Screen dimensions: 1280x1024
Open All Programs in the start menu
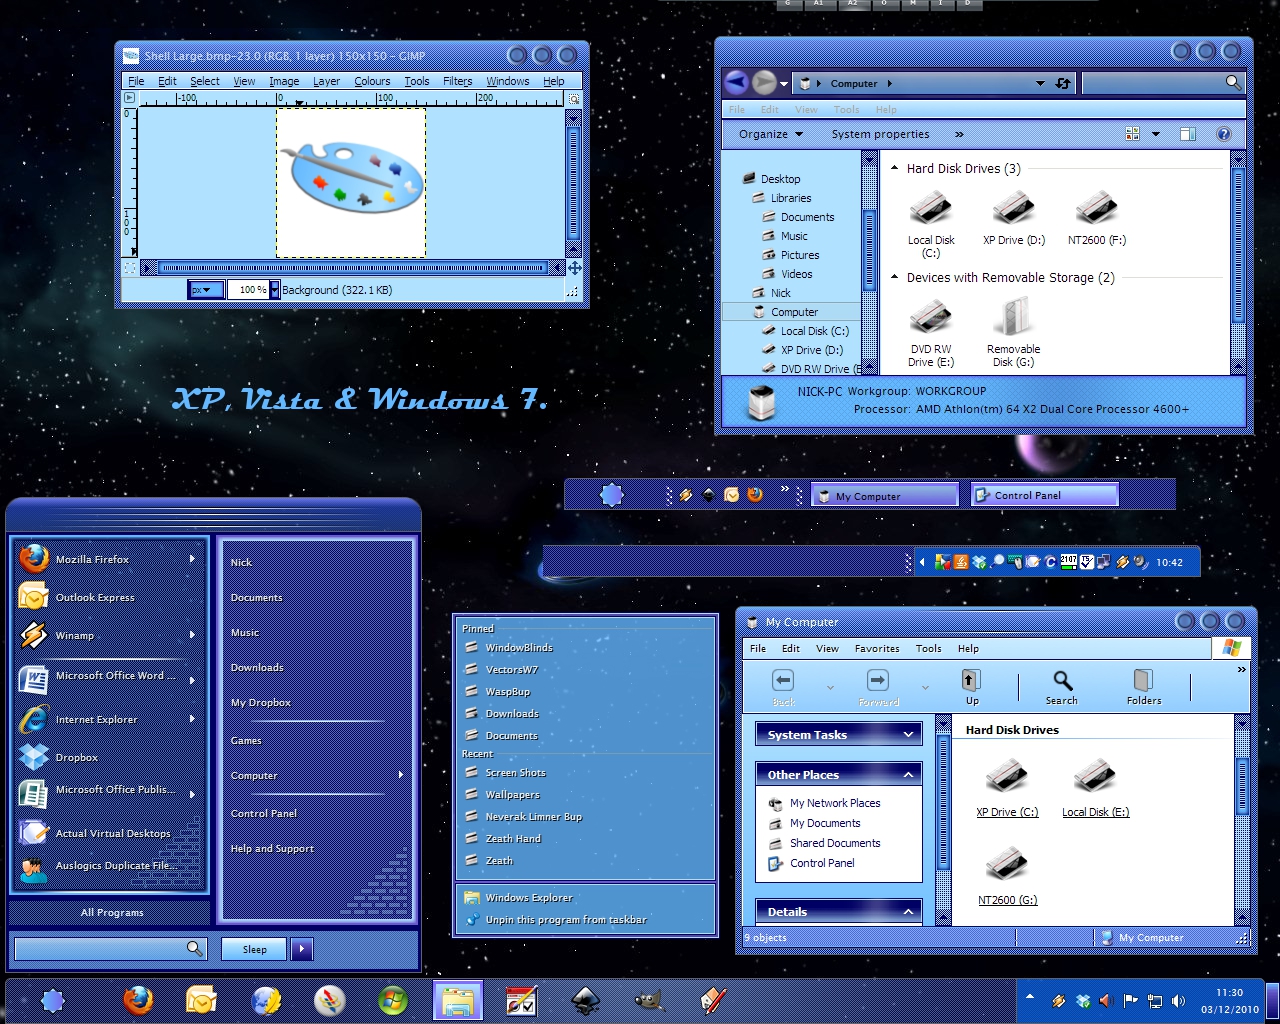tap(112, 912)
